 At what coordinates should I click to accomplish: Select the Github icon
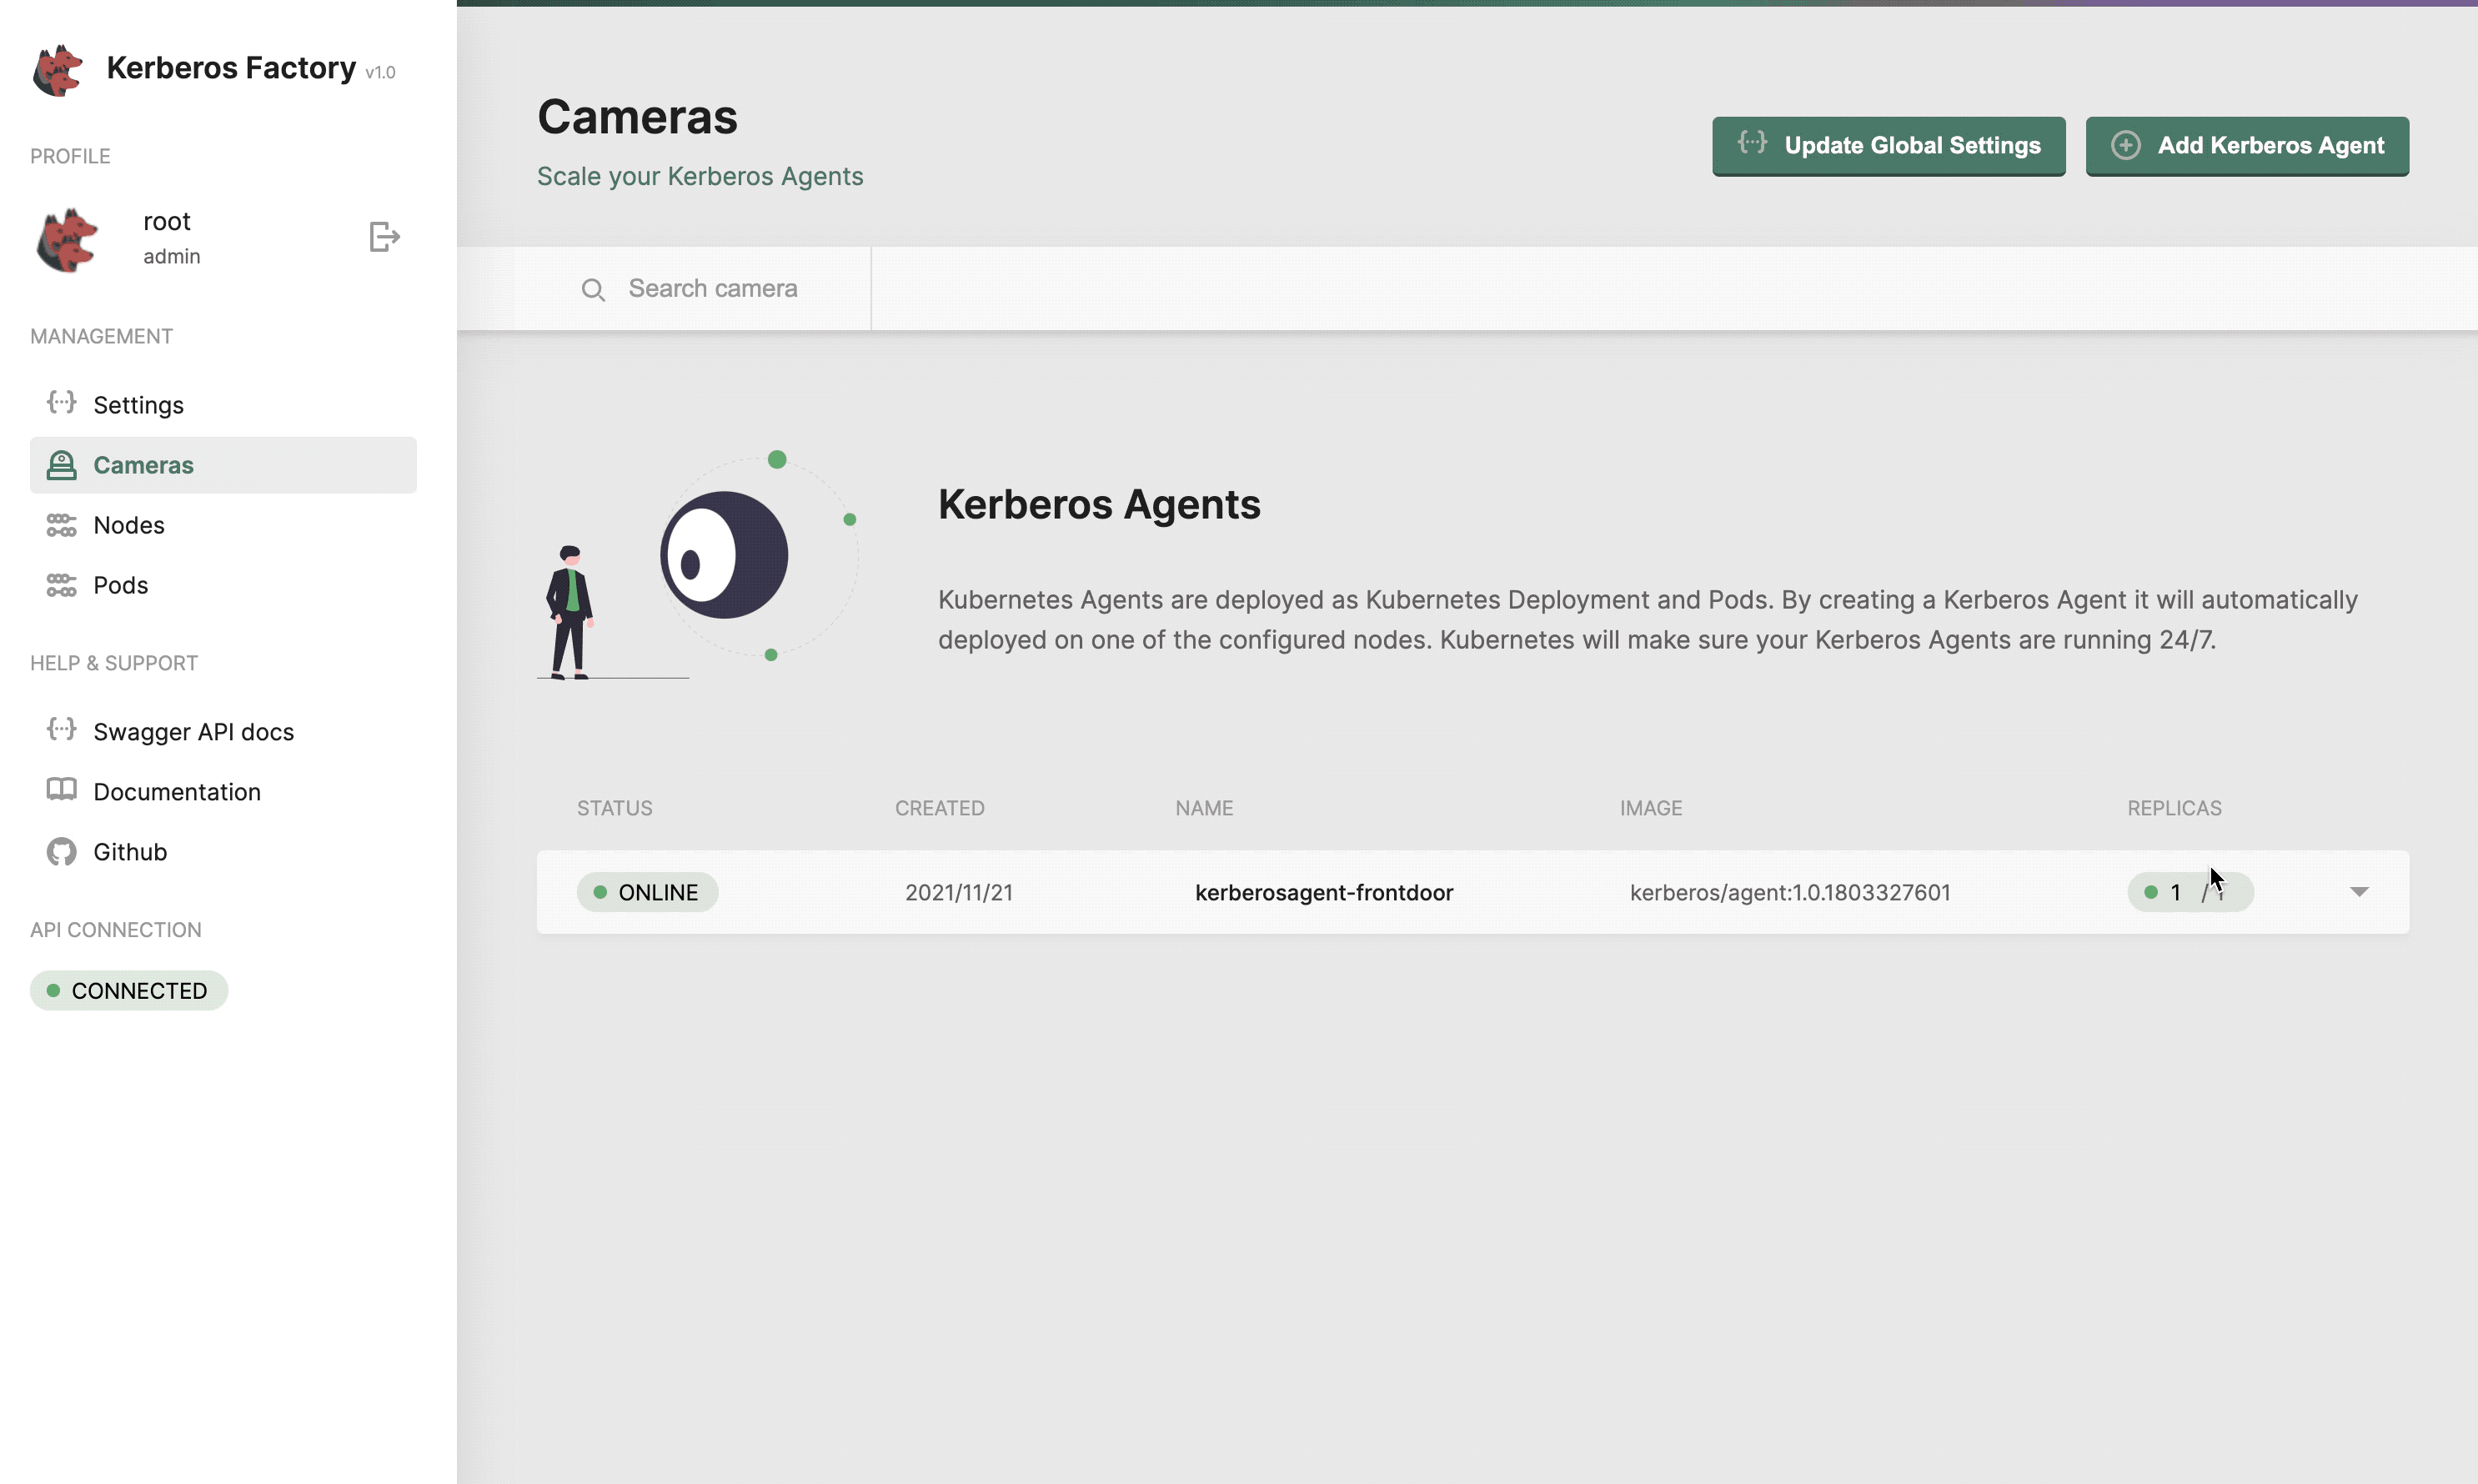61,851
